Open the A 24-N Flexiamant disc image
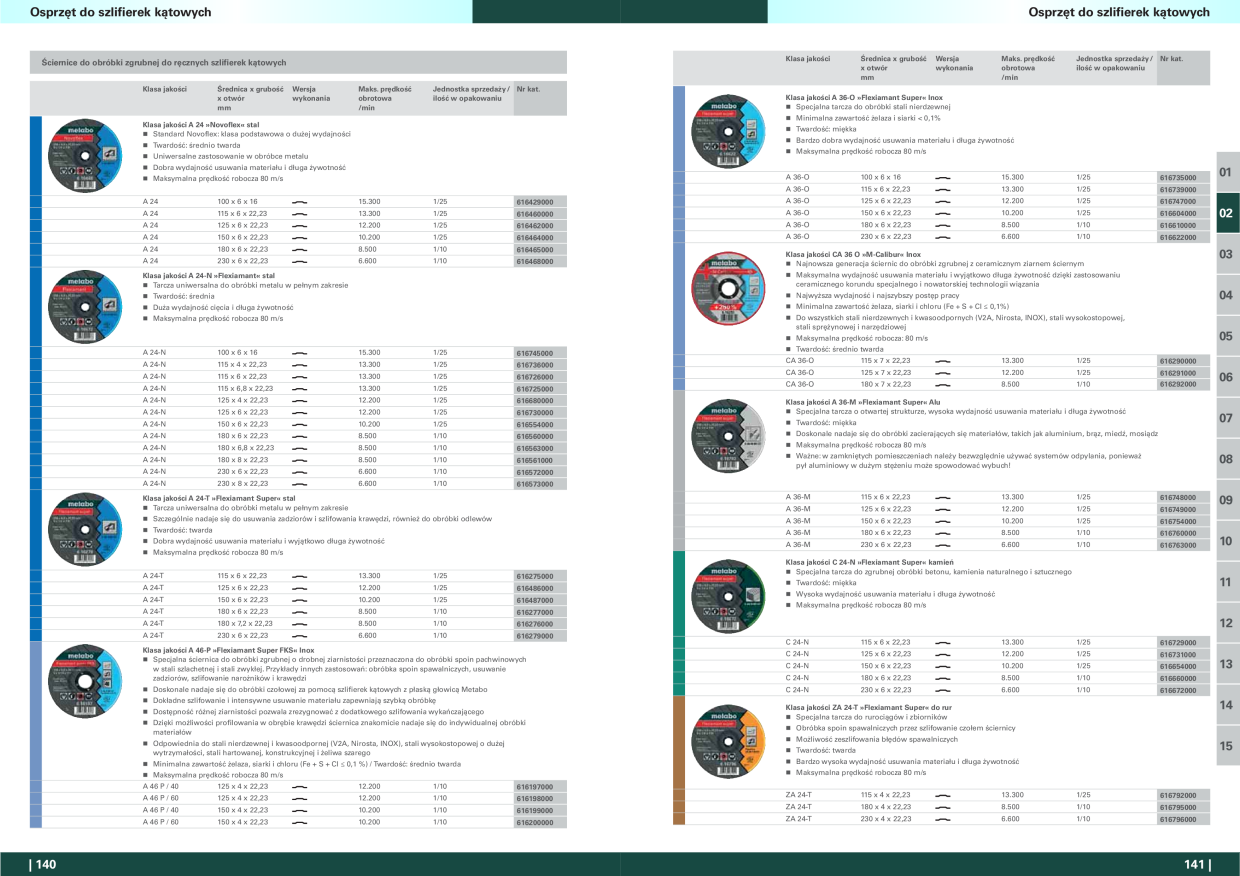The width and height of the screenshot is (1240, 876). (x=83, y=306)
